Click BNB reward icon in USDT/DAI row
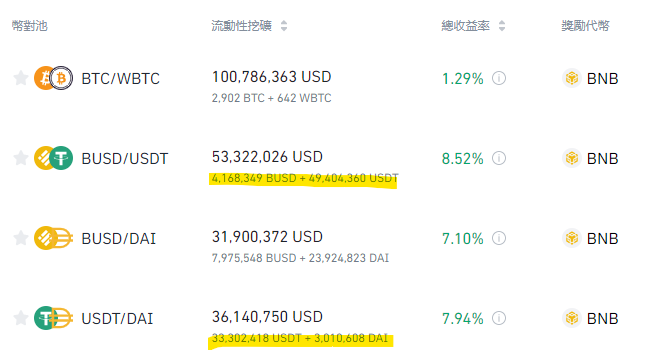The image size is (646, 360). point(572,318)
